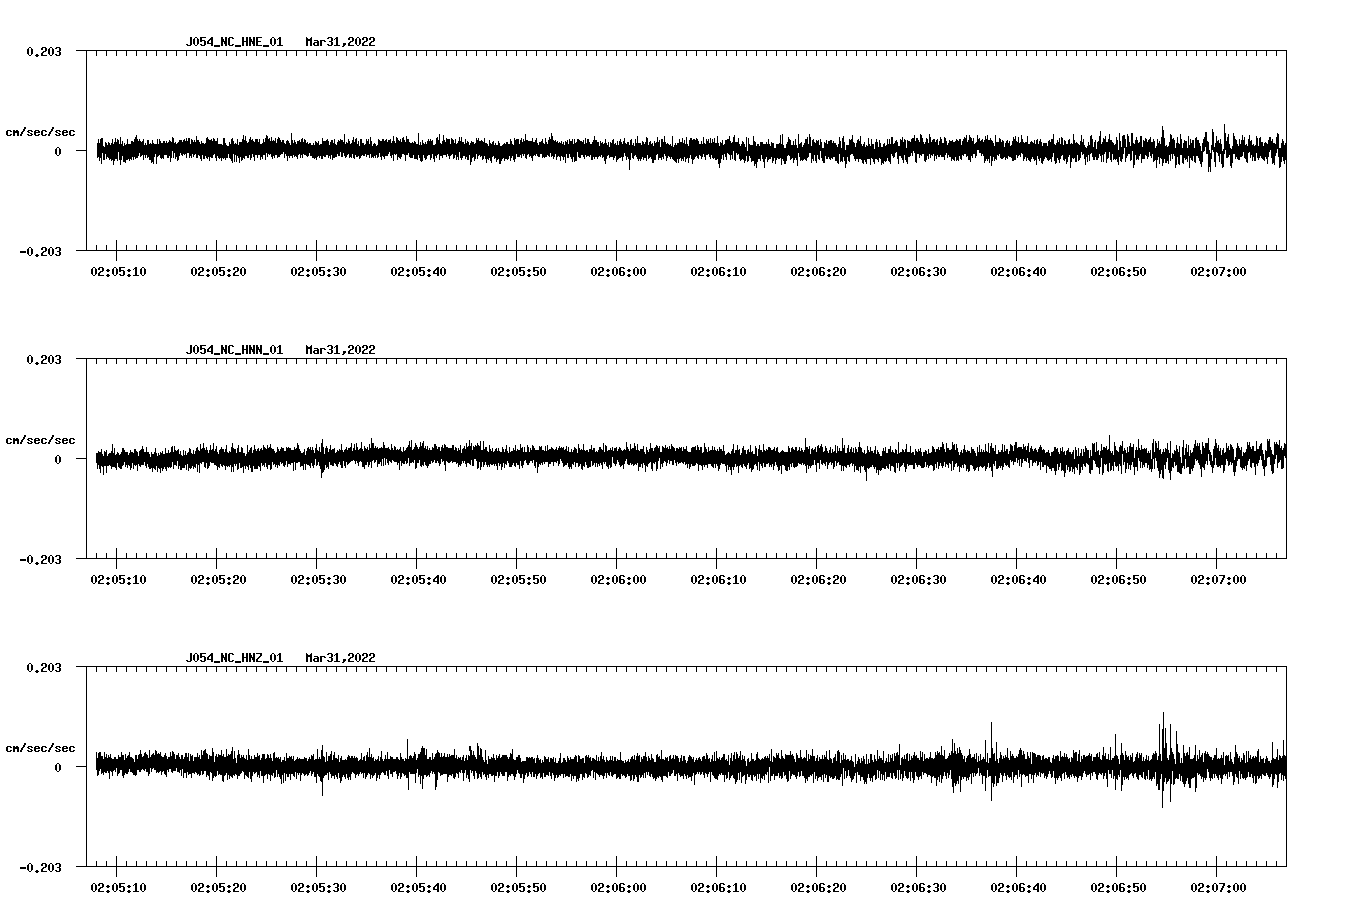The height and width of the screenshot is (924, 1358).
Task: Click the HNZ waveform trace
Action: tap(690, 767)
